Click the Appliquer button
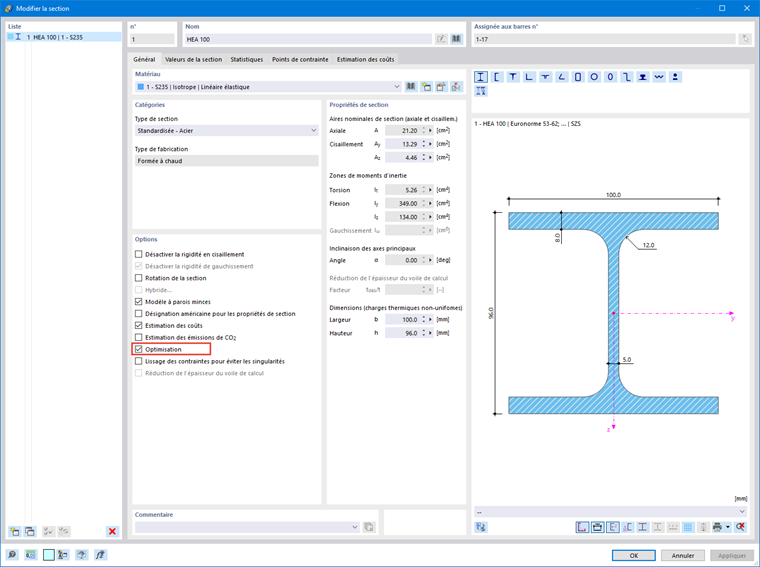 [732, 555]
